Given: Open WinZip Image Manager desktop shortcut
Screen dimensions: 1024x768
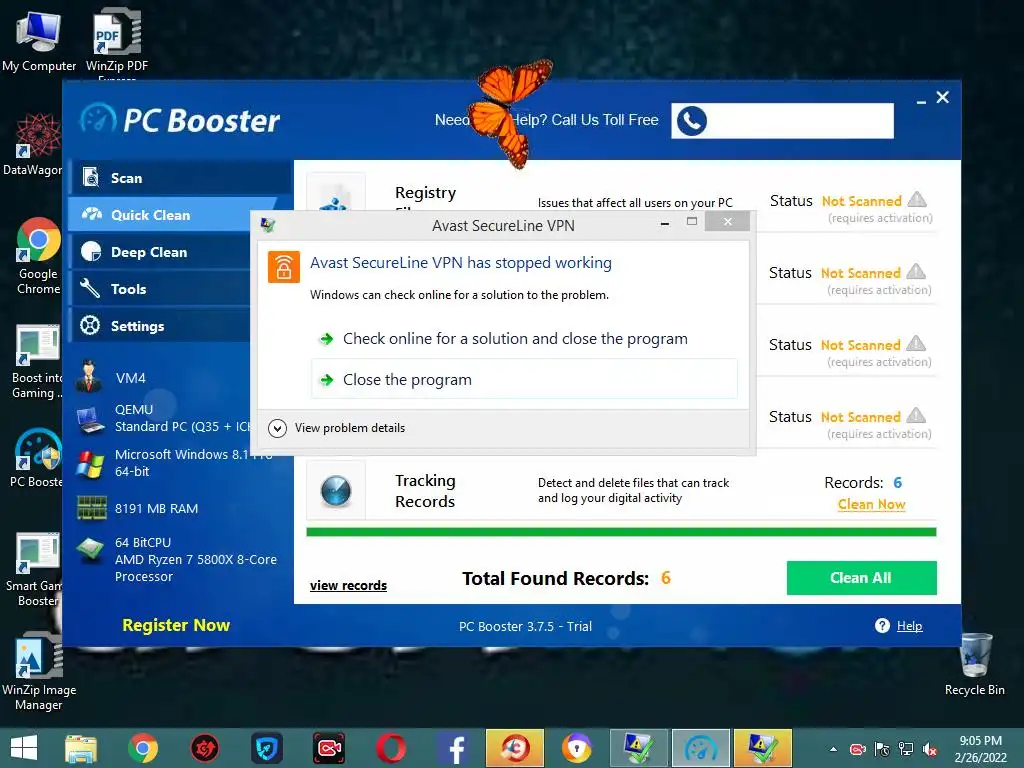Looking at the screenshot, I should tap(39, 673).
